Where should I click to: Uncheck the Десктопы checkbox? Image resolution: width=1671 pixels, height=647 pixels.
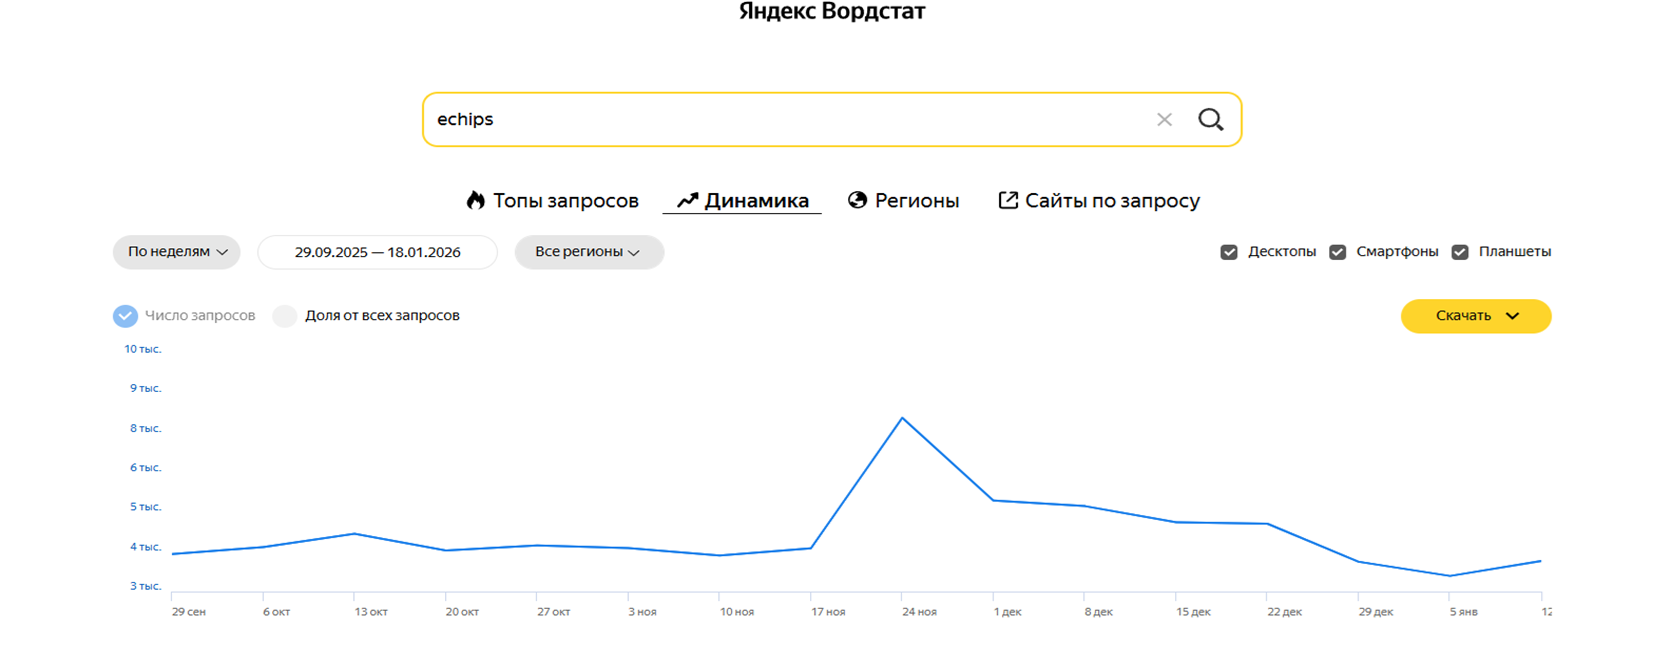(1229, 252)
